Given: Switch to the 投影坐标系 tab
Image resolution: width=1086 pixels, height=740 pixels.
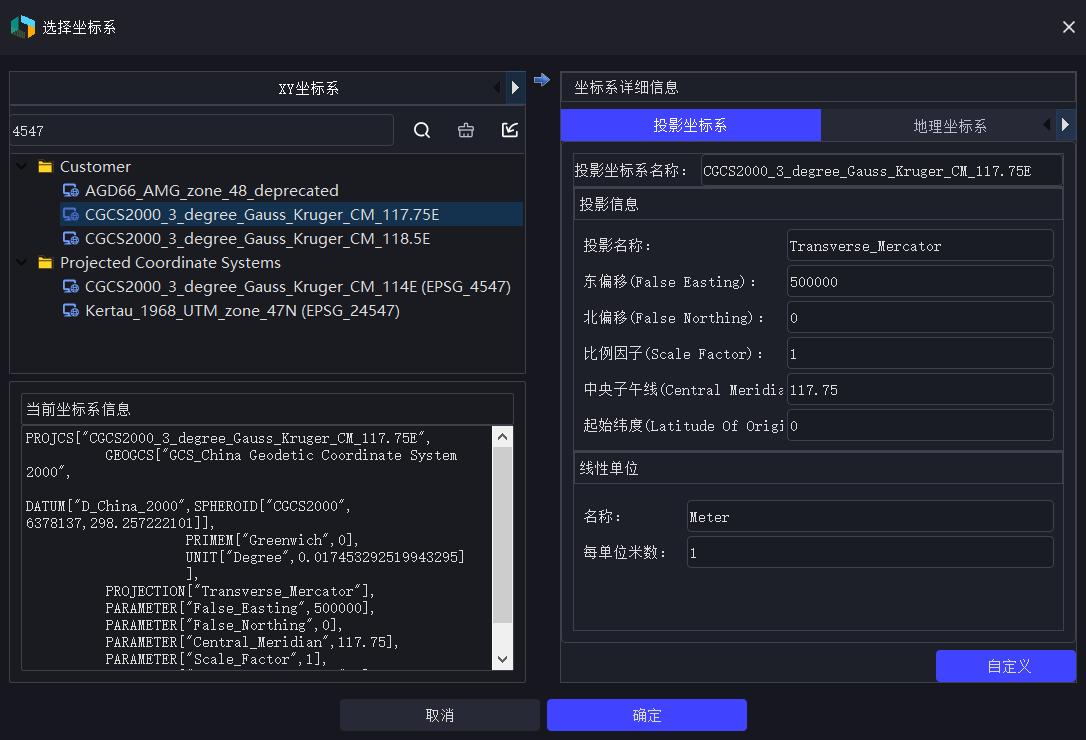Looking at the screenshot, I should (x=691, y=125).
